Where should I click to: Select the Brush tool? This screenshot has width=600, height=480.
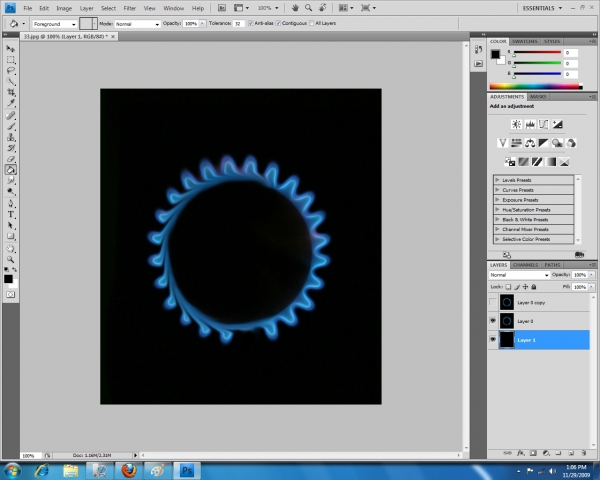point(11,126)
